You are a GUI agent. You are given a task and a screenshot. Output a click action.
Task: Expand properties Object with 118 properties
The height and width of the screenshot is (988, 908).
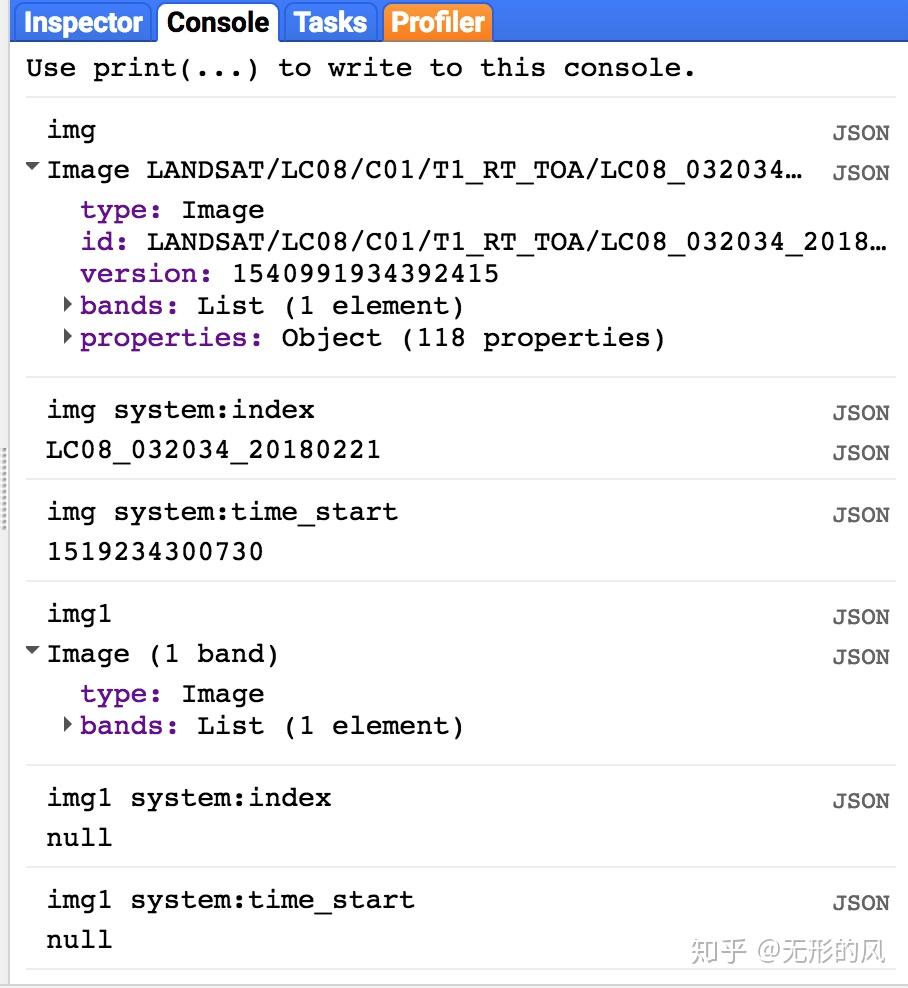pos(68,336)
